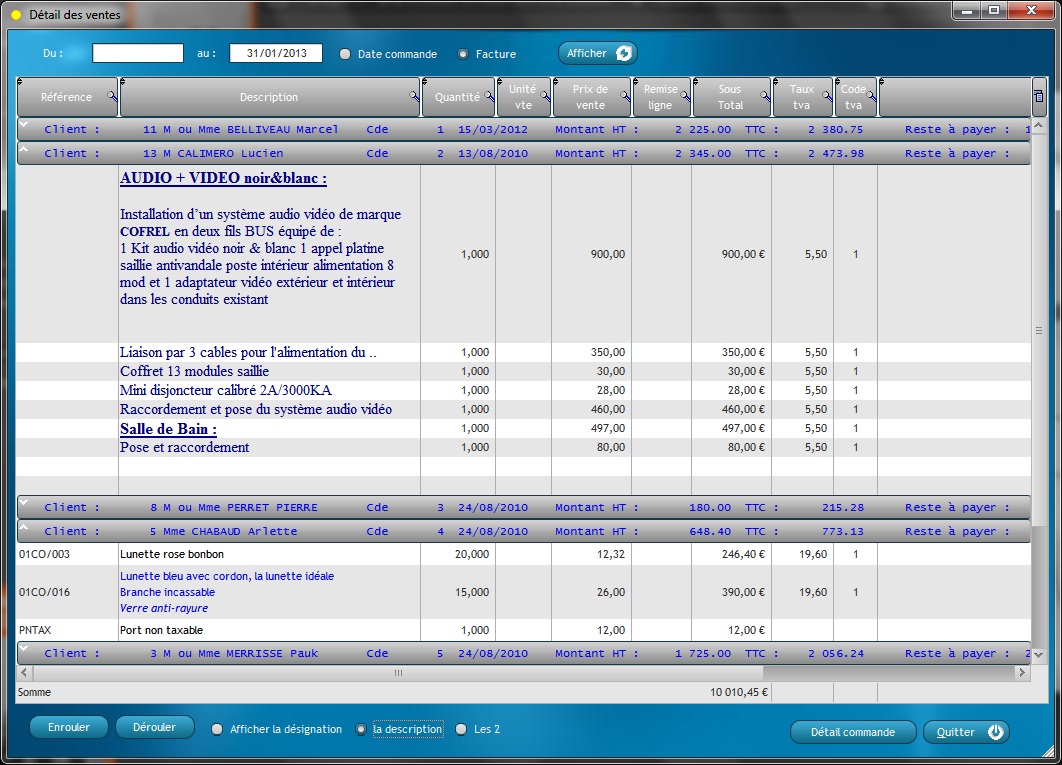Image resolution: width=1062 pixels, height=765 pixels.
Task: Click the magnifier icon in Taux tva header
Action: [x=826, y=97]
